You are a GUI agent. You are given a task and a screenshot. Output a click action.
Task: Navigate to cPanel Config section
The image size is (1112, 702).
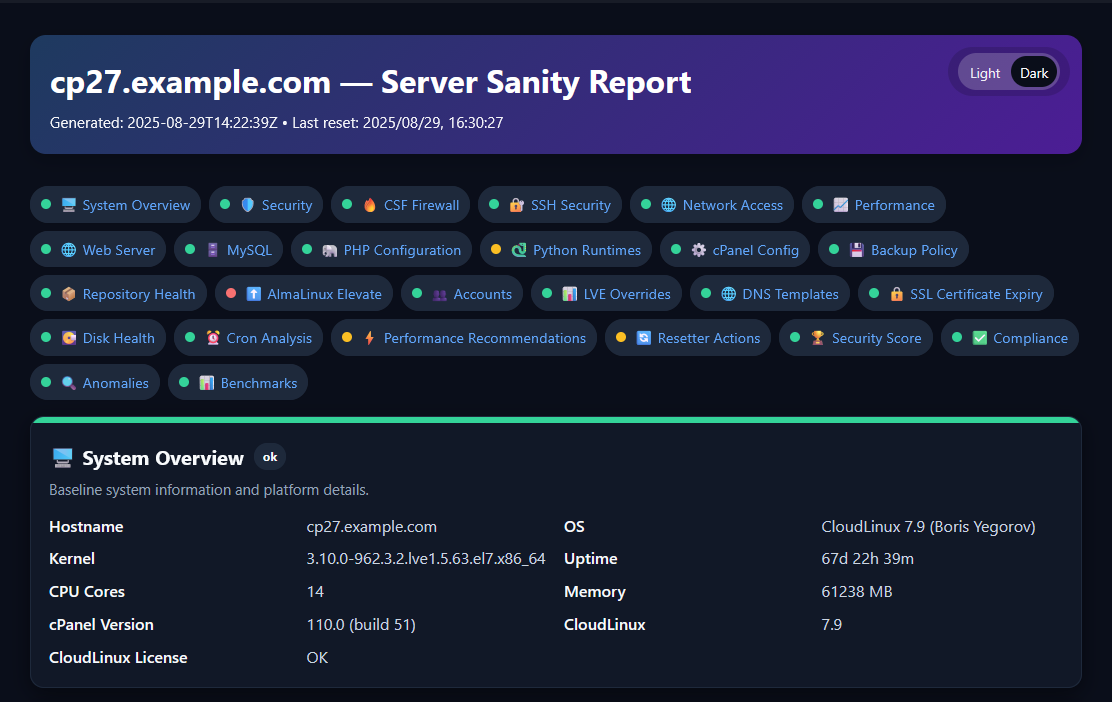point(735,250)
